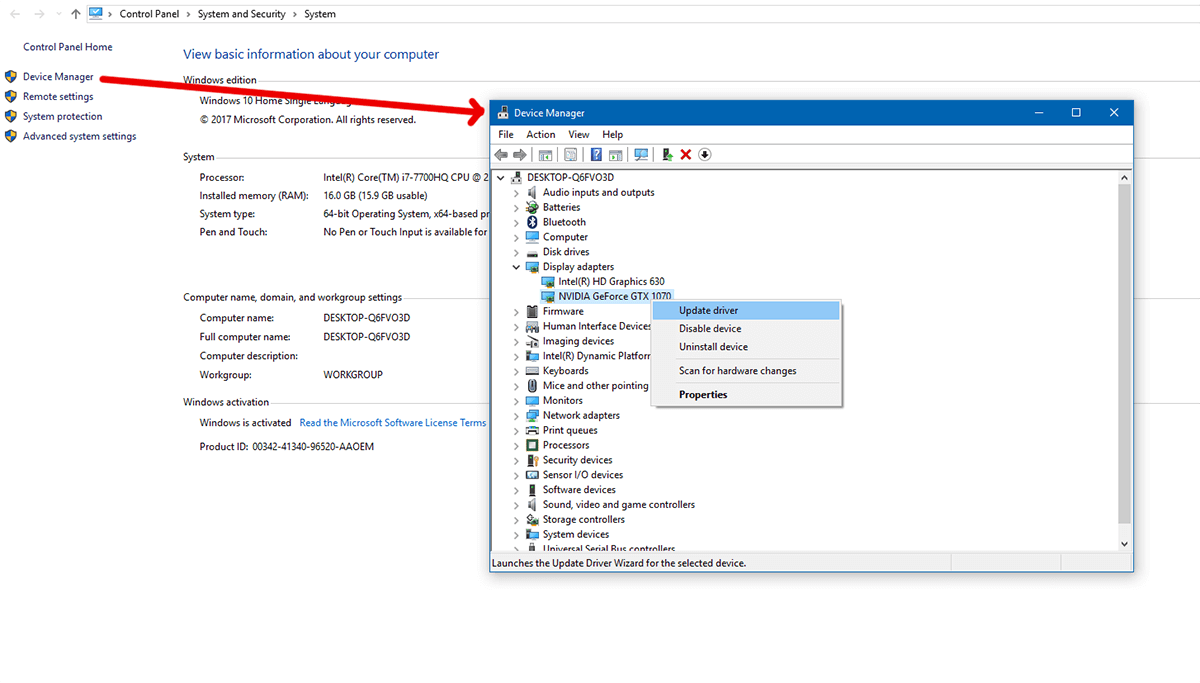Open the Properties sheet toolbar icon
Viewport: 1200px width, 683px height.
(570, 154)
